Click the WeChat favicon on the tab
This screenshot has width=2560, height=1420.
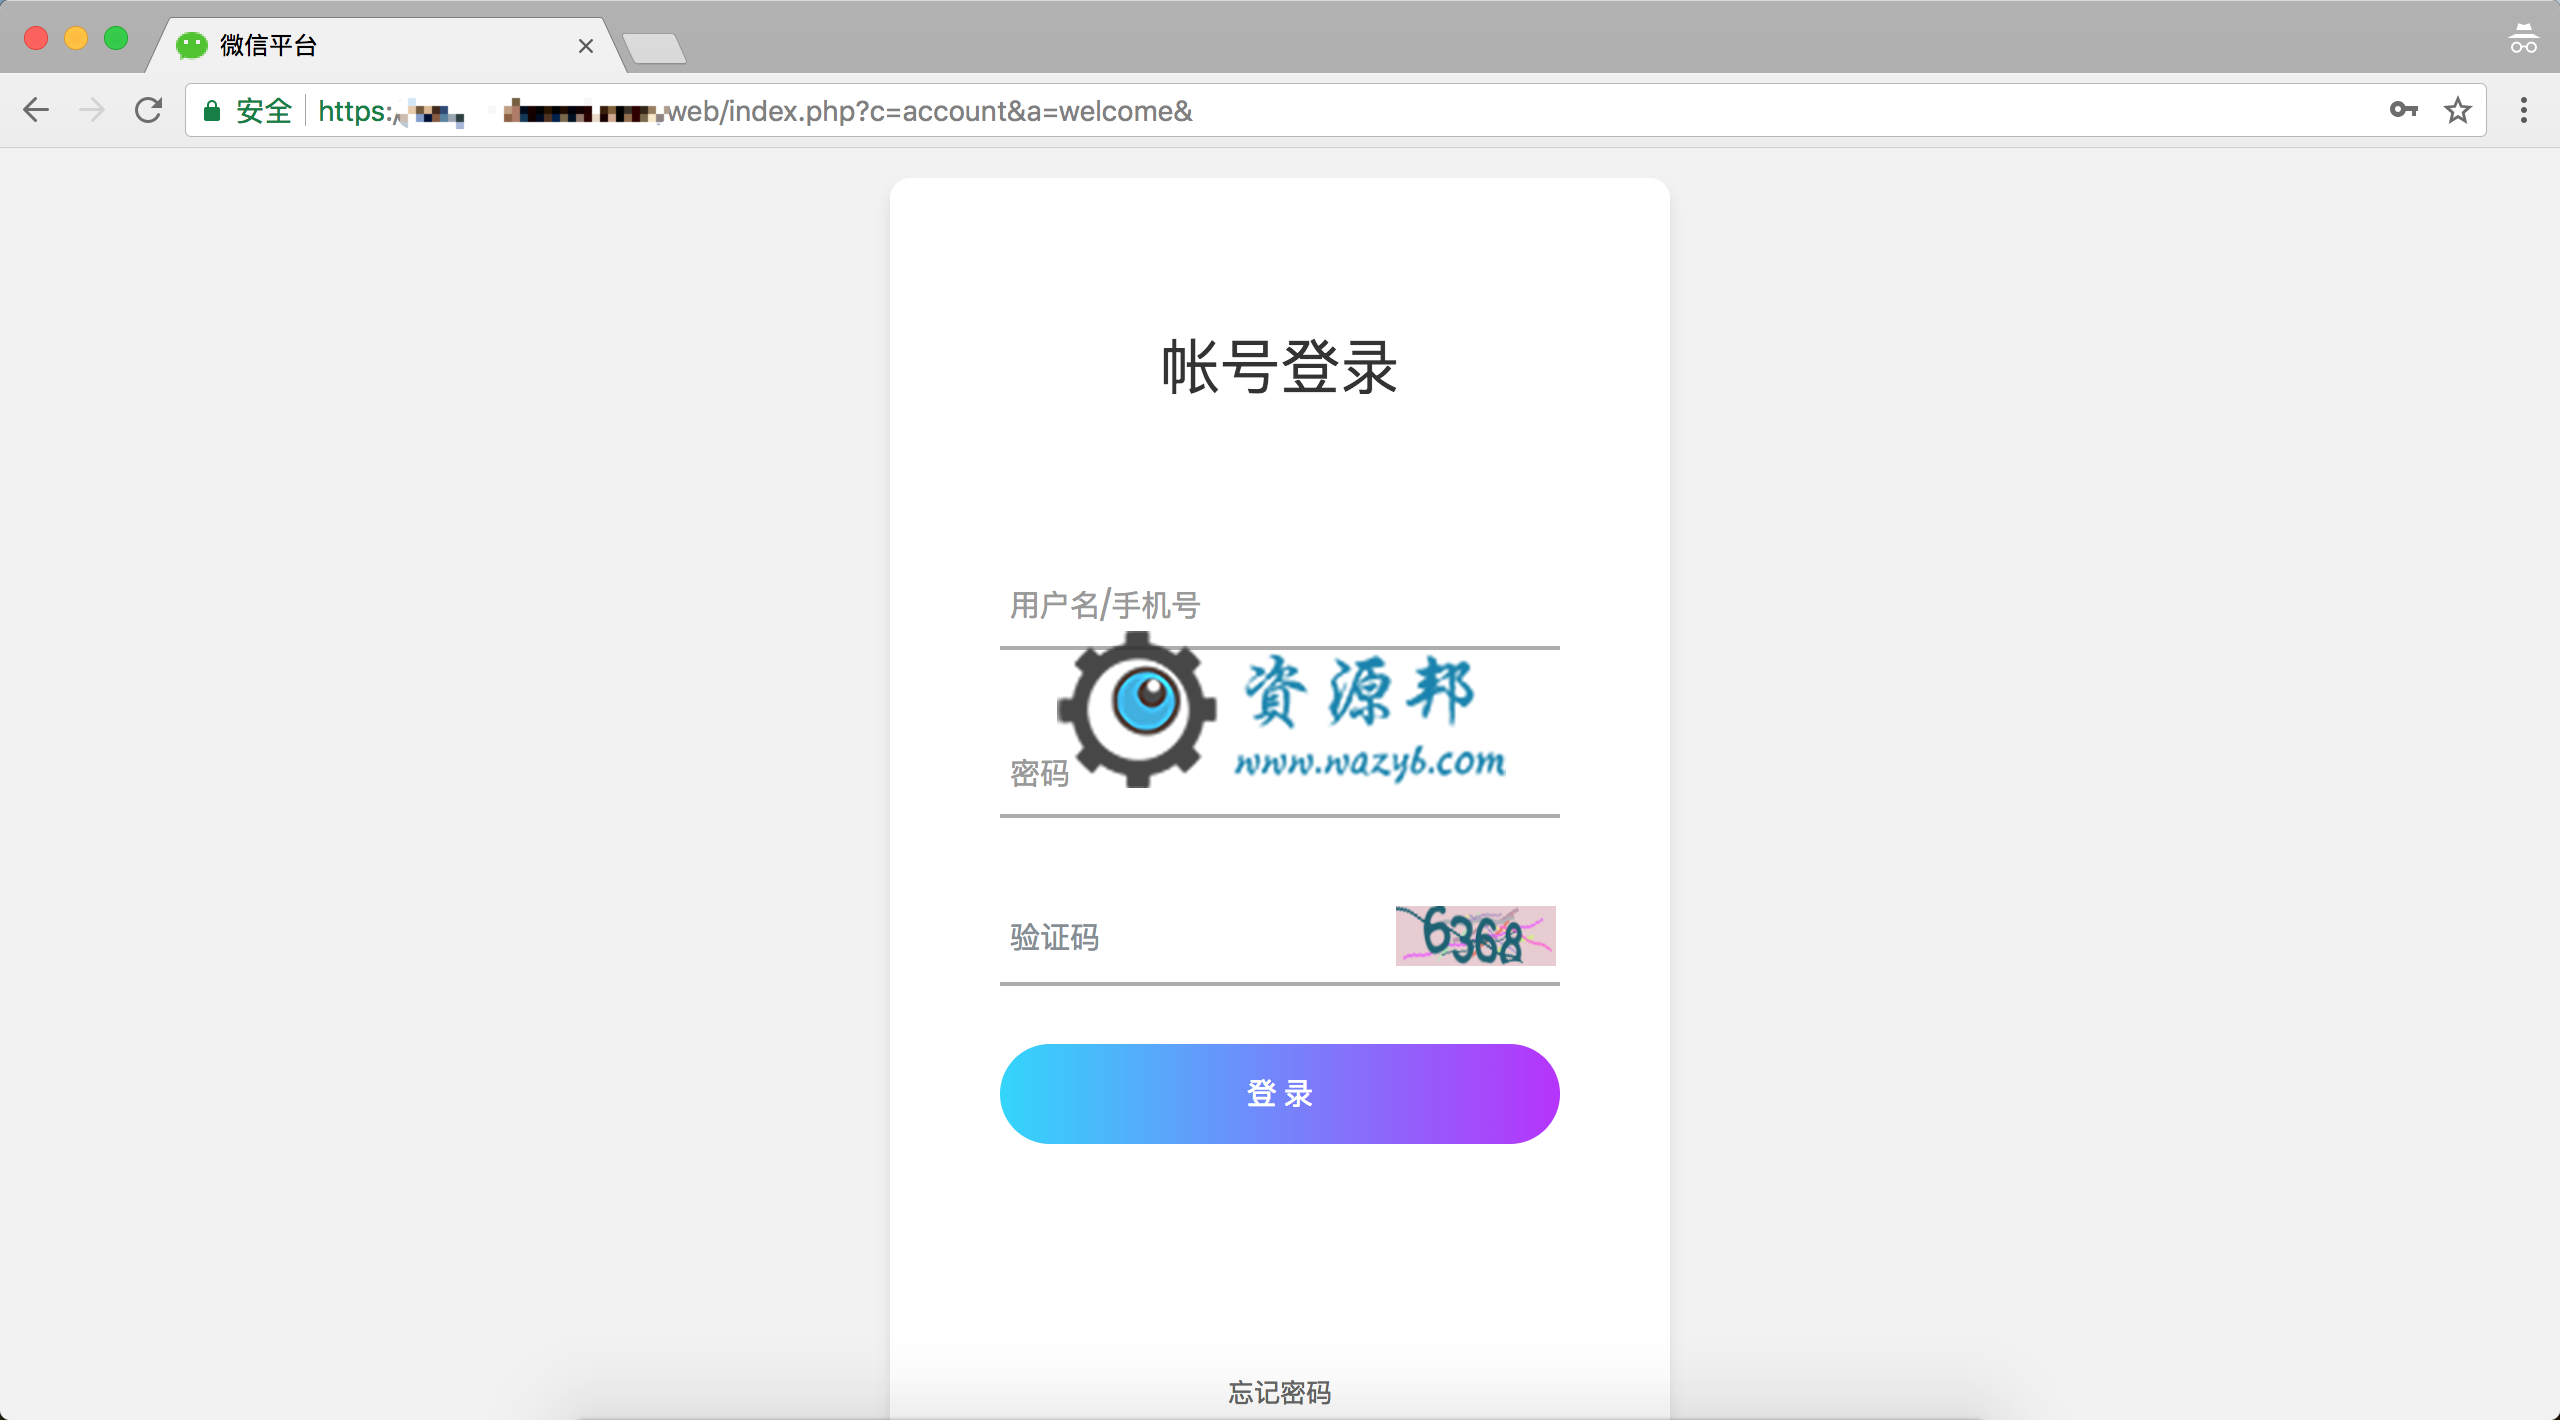pos(192,45)
